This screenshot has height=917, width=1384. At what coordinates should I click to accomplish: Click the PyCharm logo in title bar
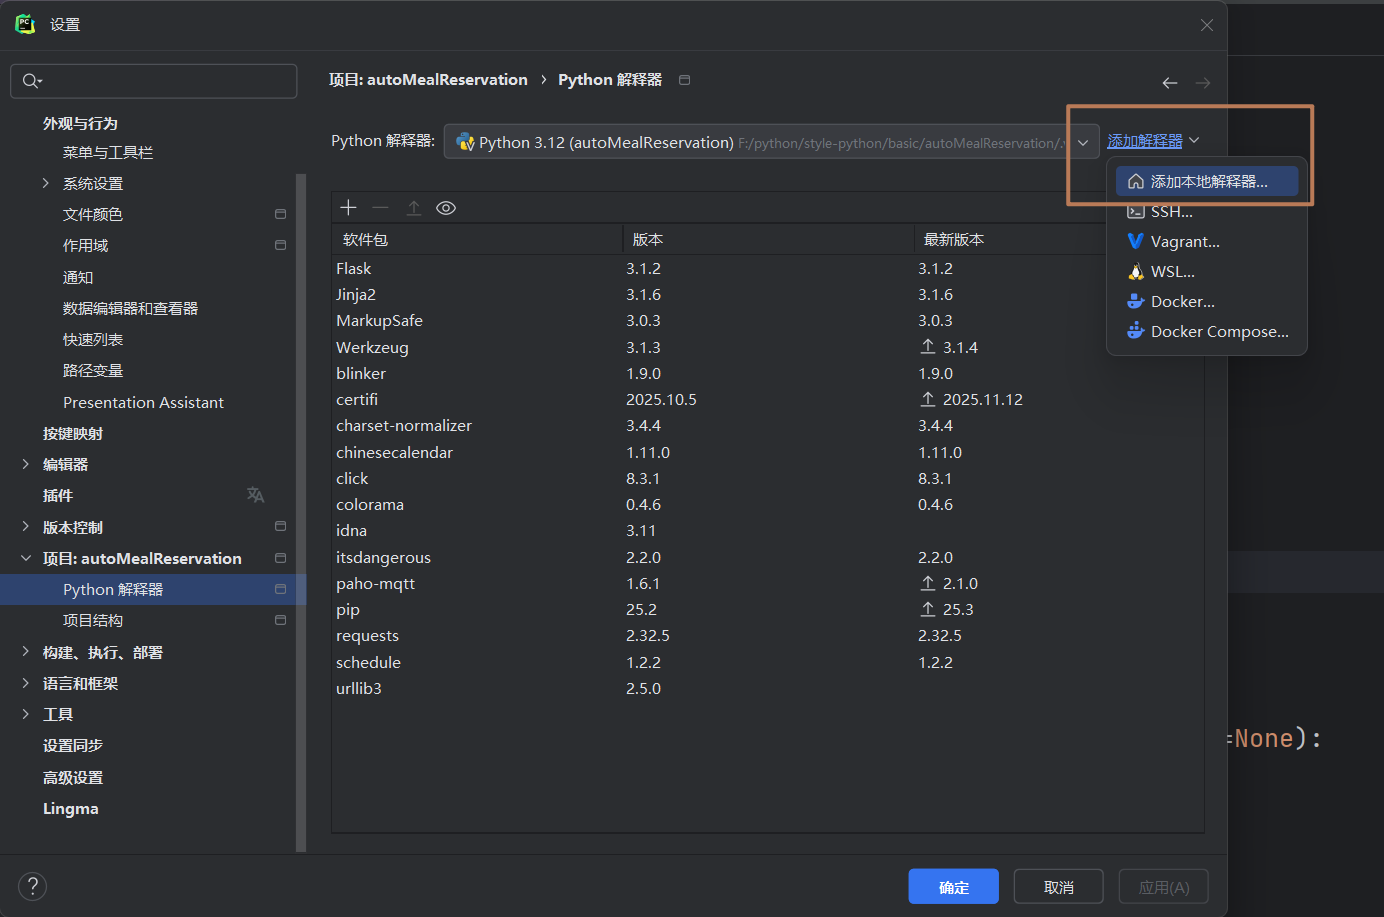pos(25,24)
